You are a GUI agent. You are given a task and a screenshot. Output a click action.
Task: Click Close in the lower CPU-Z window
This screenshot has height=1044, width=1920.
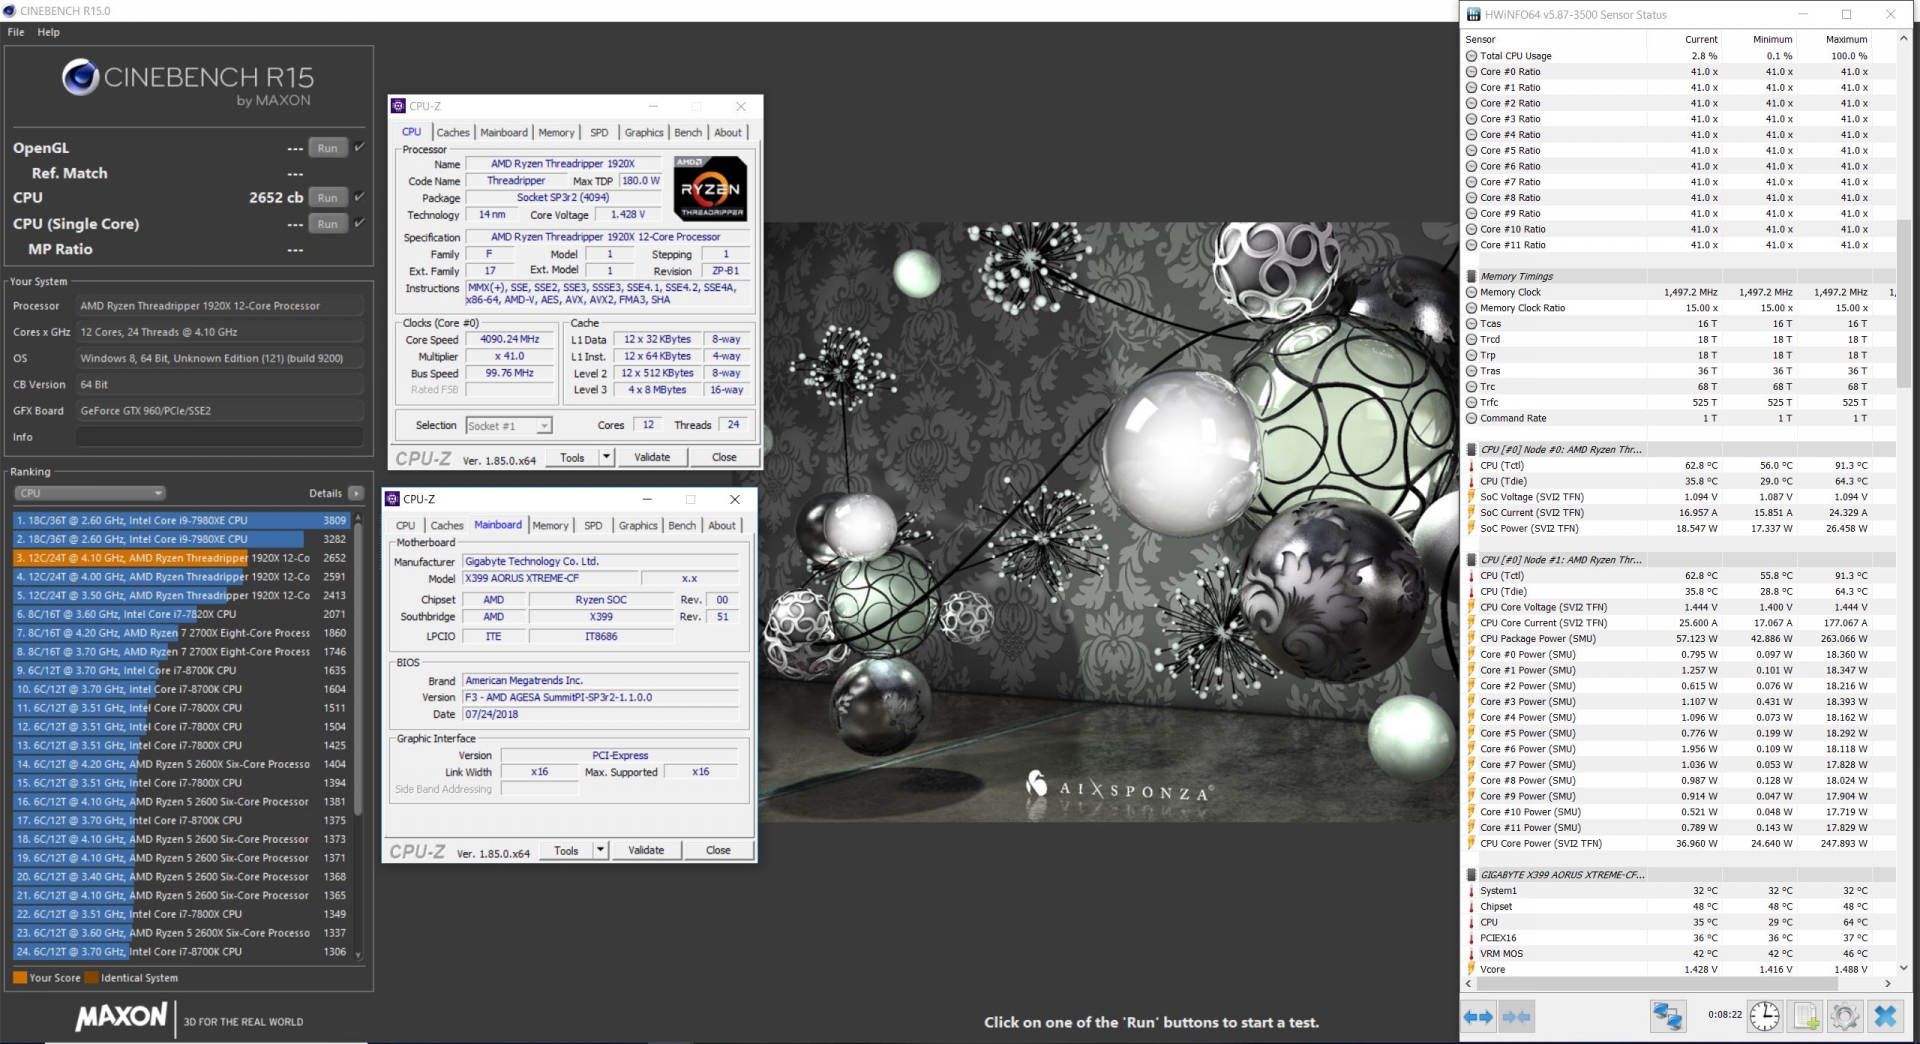click(718, 850)
